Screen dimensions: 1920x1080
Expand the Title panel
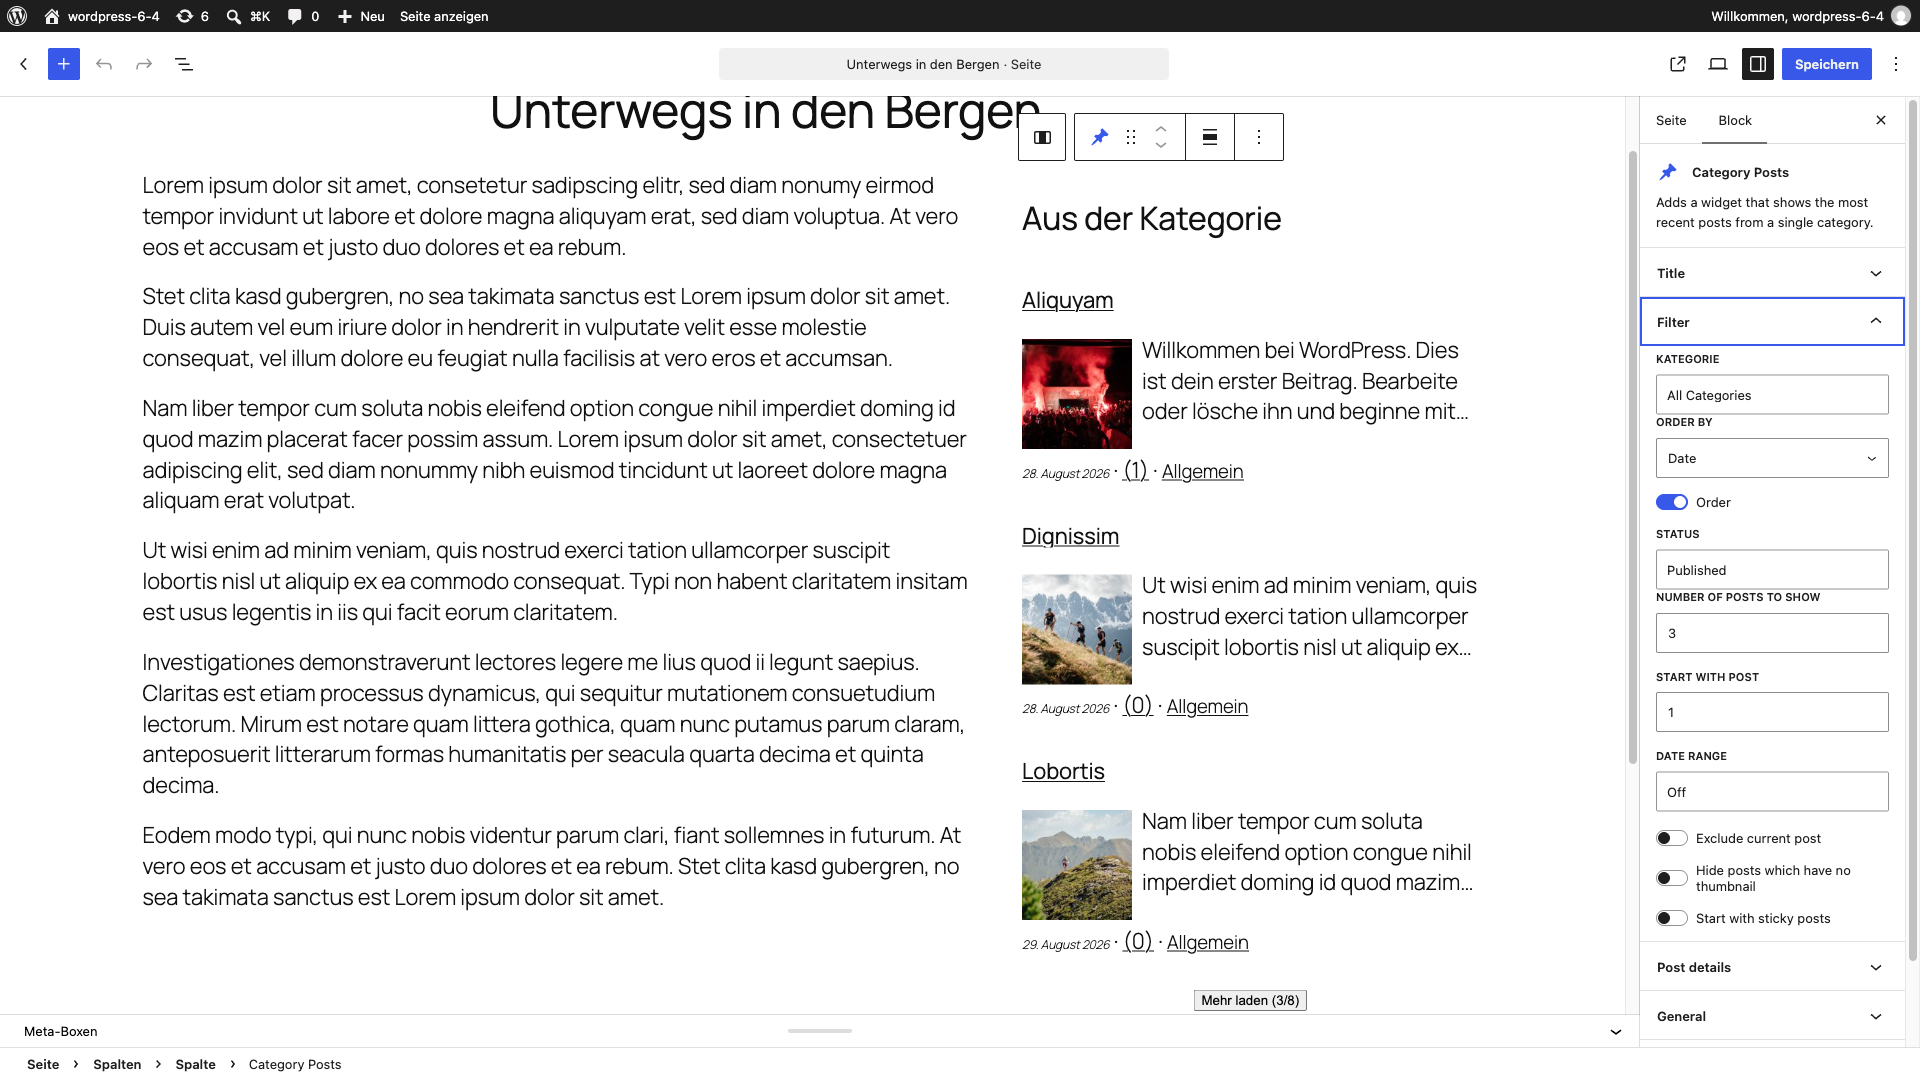[x=1772, y=273]
